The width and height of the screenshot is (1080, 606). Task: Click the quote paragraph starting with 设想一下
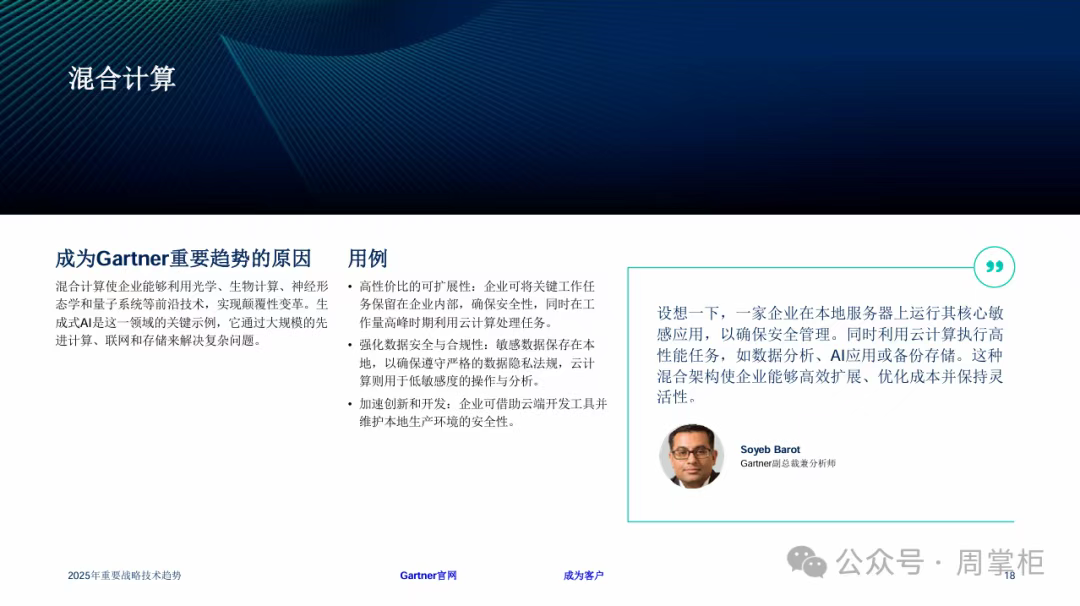[x=830, y=355]
